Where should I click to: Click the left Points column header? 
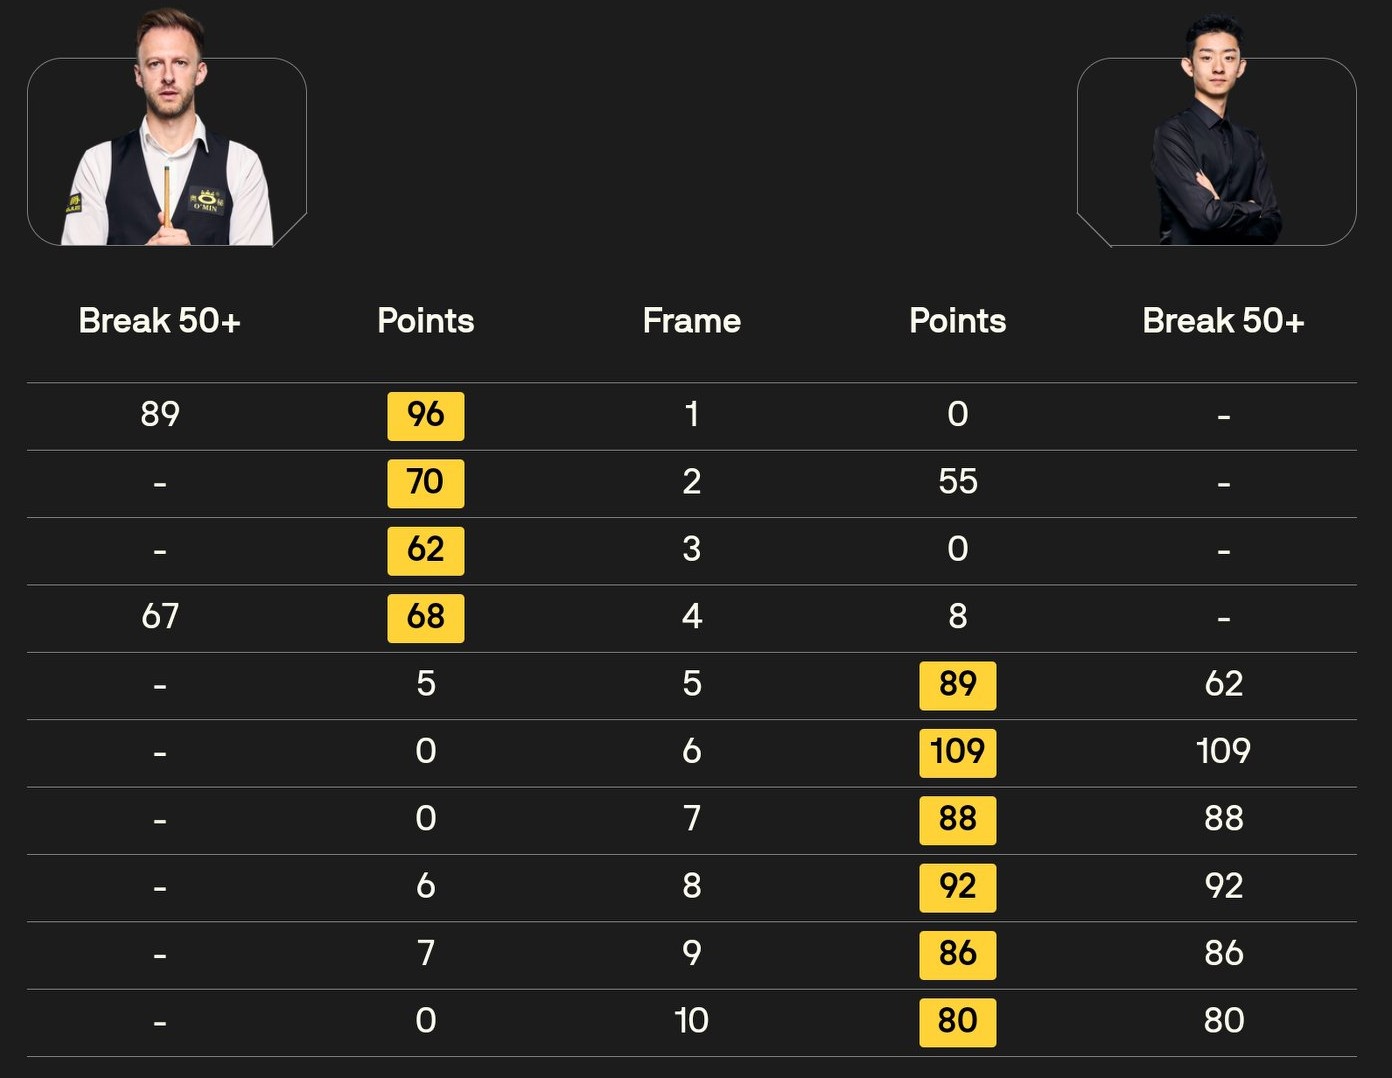426,321
